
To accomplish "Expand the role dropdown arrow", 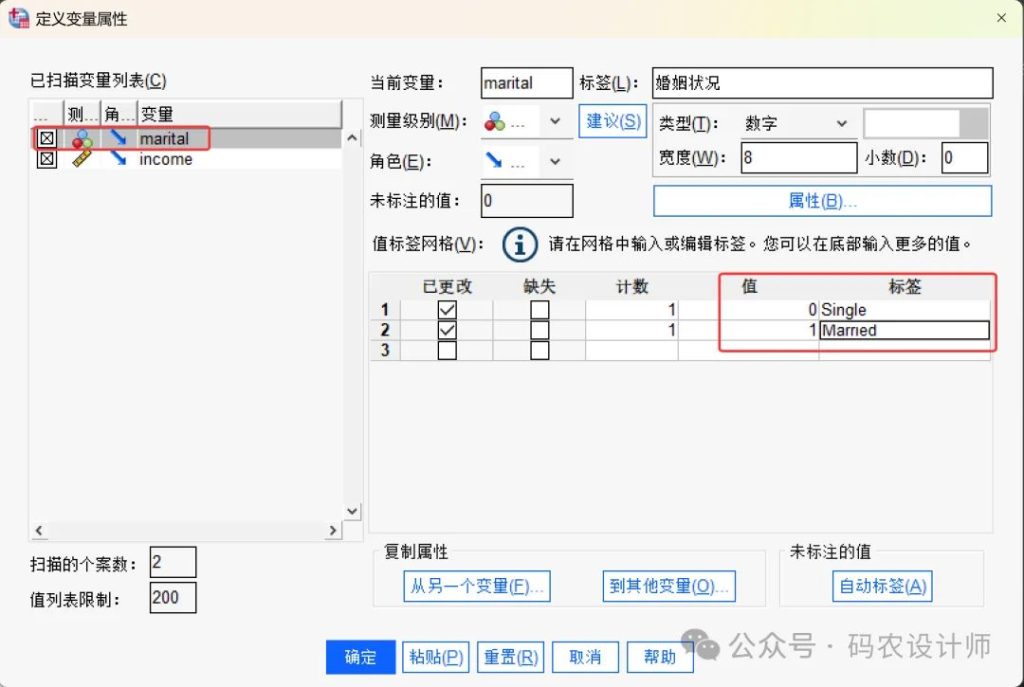I will [555, 161].
